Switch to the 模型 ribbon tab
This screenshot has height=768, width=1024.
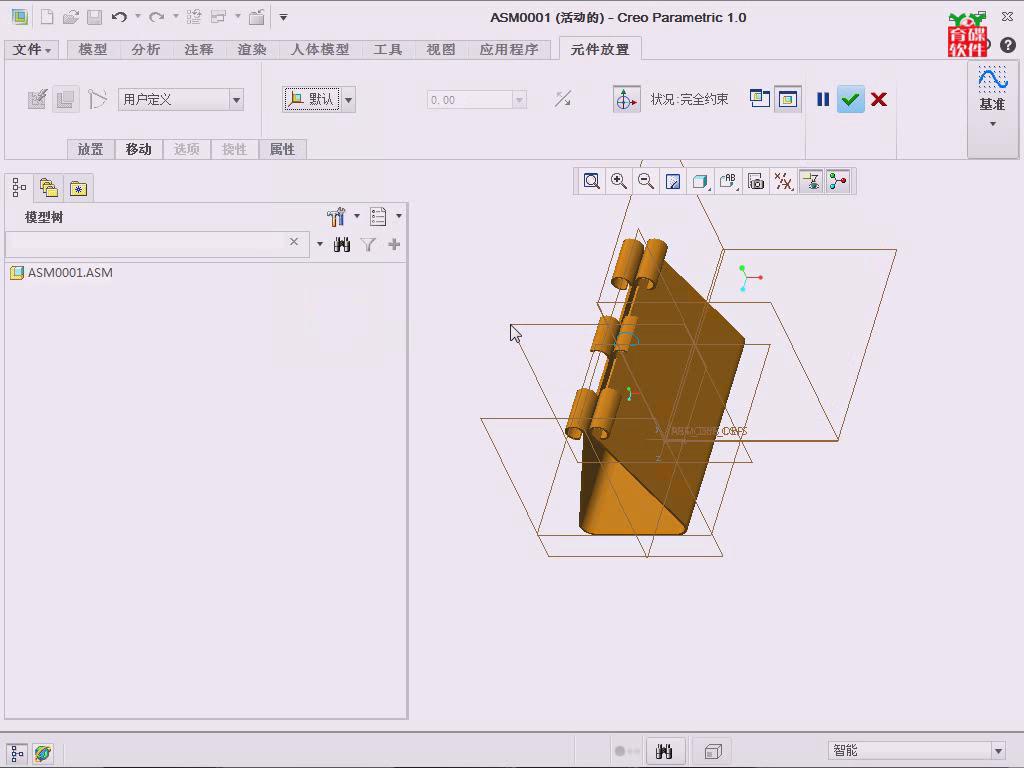(93, 50)
